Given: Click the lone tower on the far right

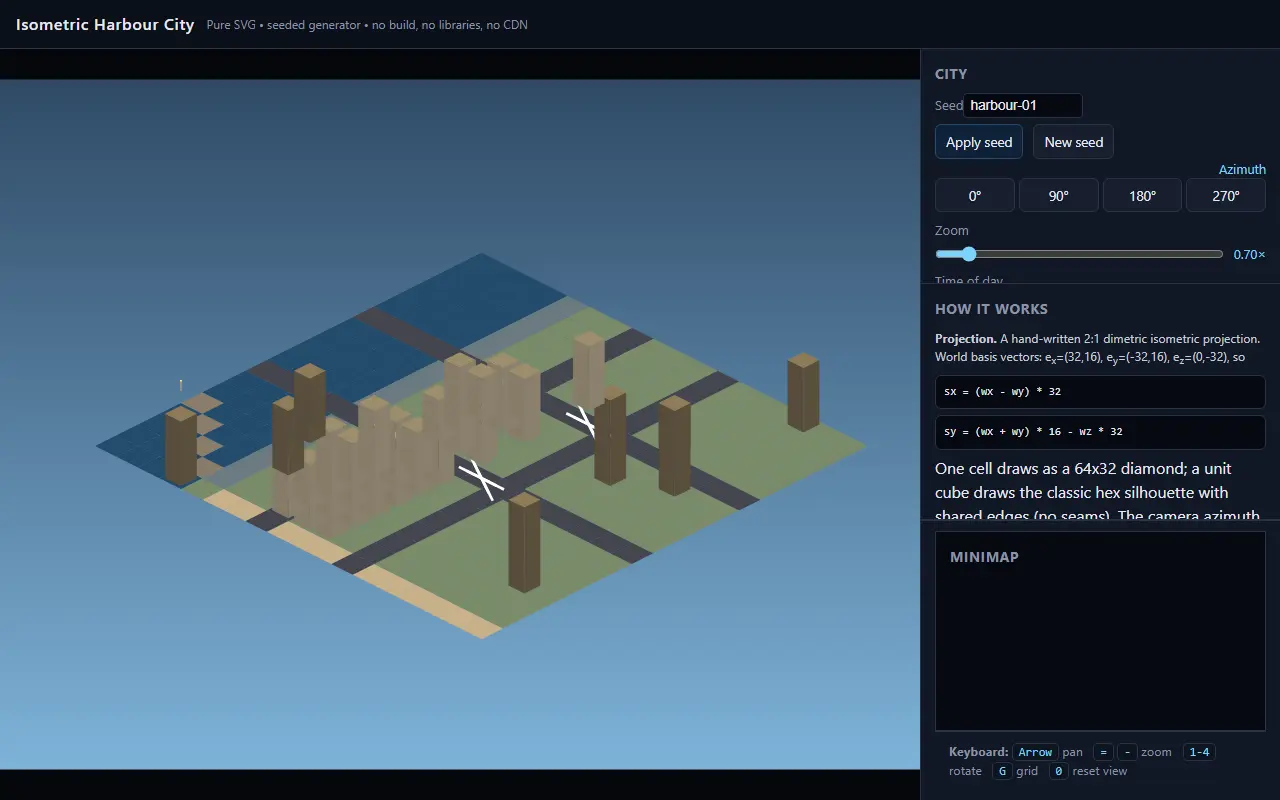Looking at the screenshot, I should click(803, 392).
